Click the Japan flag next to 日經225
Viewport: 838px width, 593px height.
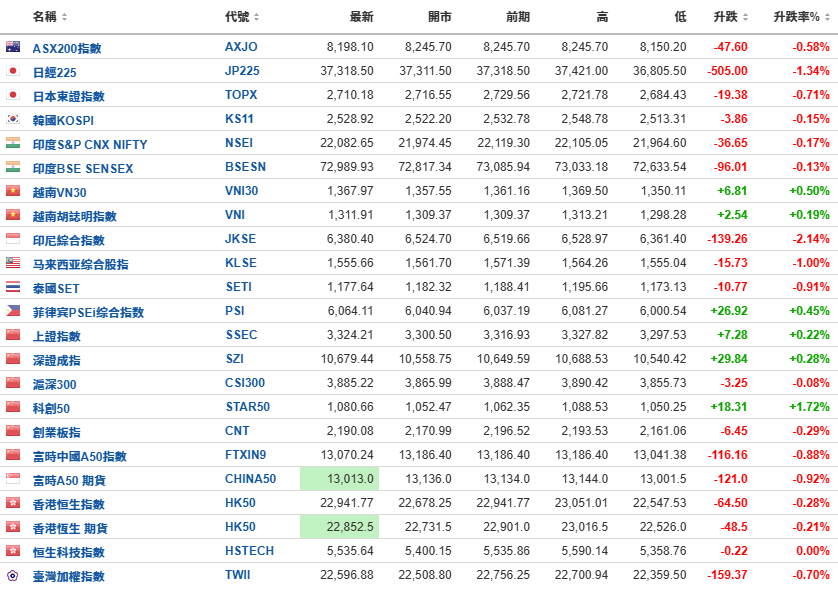[13, 71]
